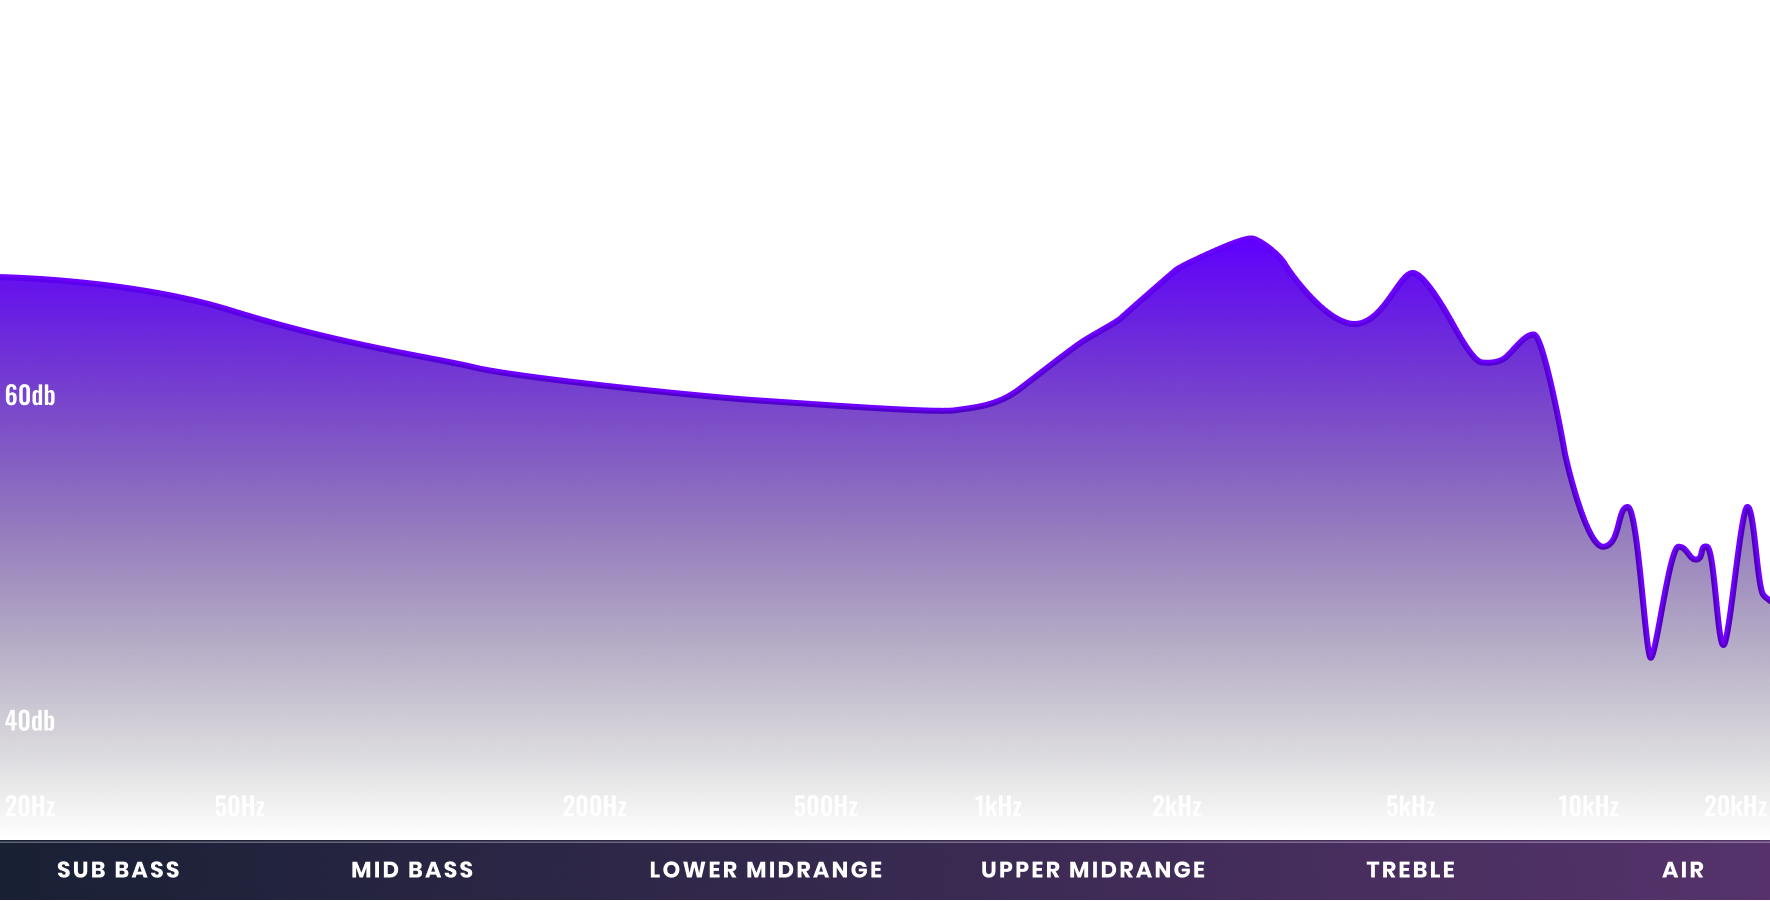The width and height of the screenshot is (1770, 901).
Task: Select the TREBLE band label
Action: 1411,870
